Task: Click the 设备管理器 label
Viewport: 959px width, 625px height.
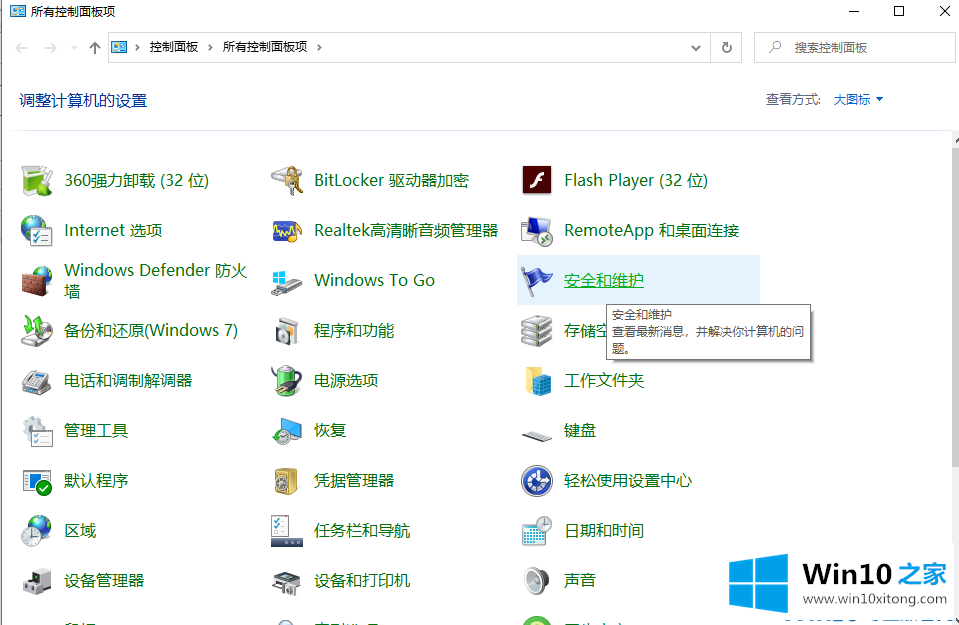Action: (x=104, y=580)
